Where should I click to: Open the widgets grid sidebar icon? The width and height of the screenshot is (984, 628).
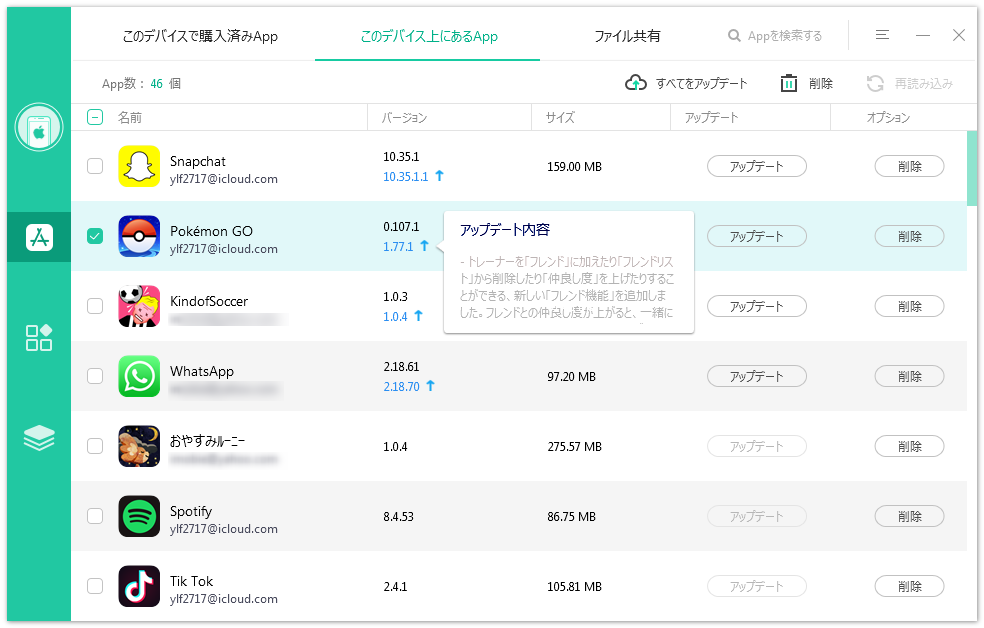[39, 338]
